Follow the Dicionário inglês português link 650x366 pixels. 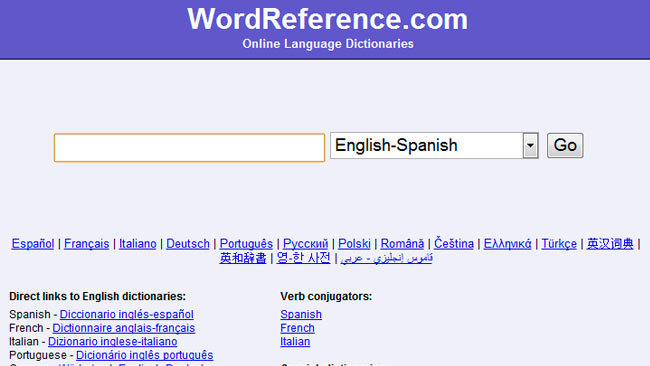pos(145,355)
